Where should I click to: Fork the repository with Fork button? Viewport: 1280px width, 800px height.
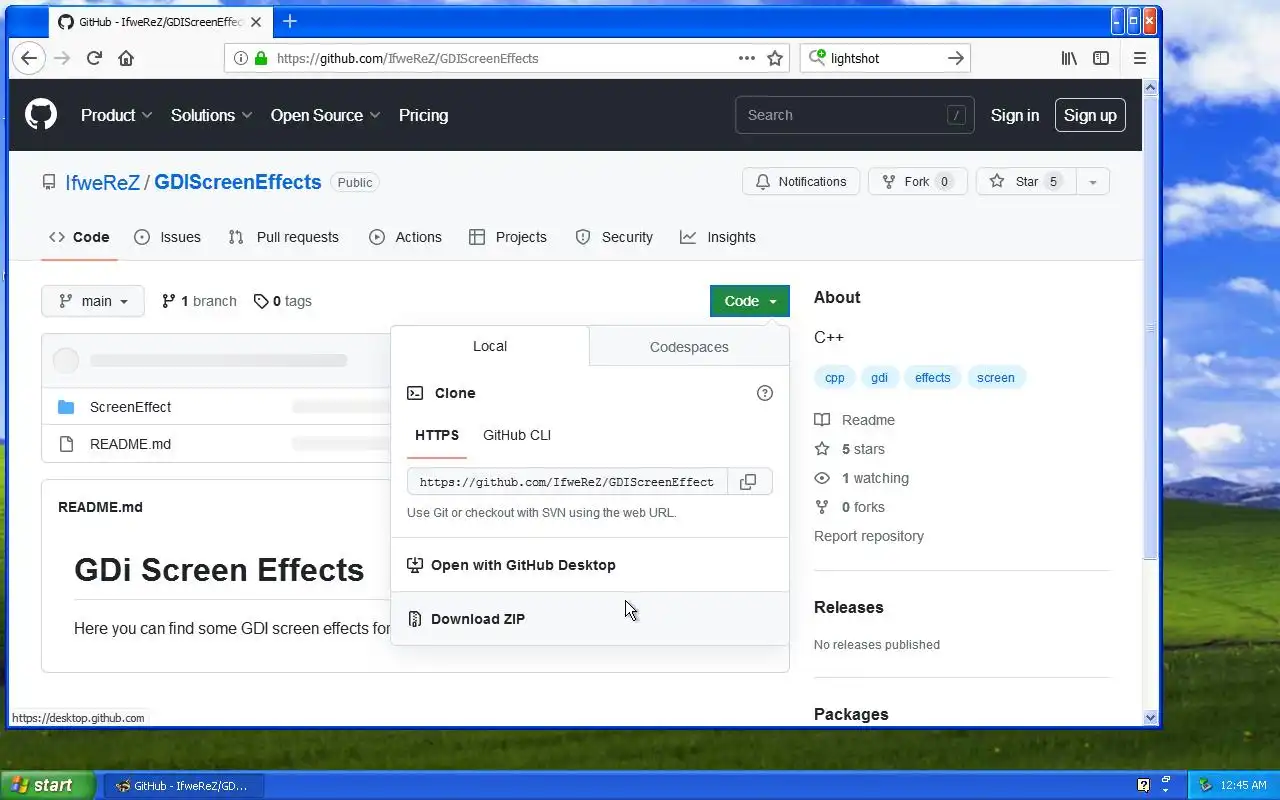tap(918, 182)
